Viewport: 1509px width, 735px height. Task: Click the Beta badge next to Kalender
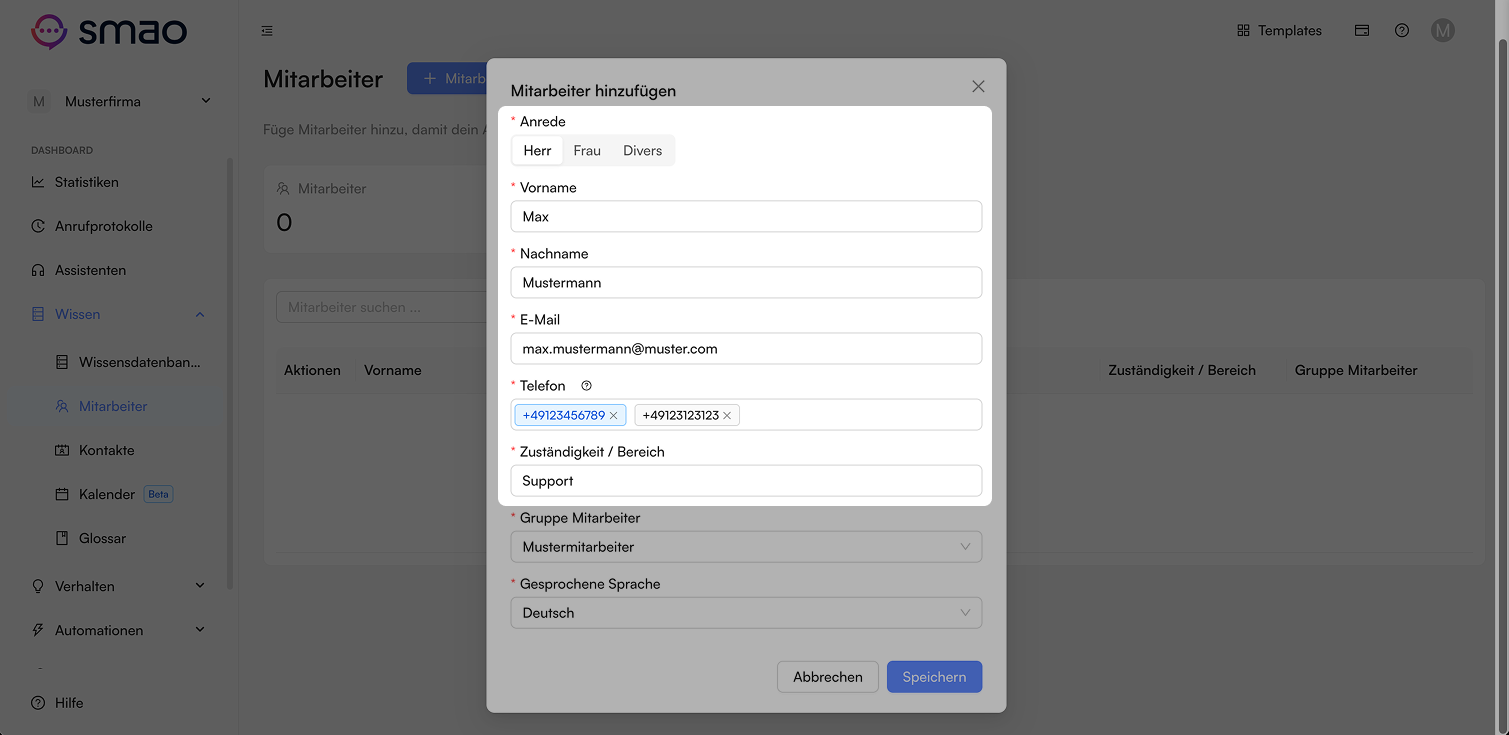(158, 494)
